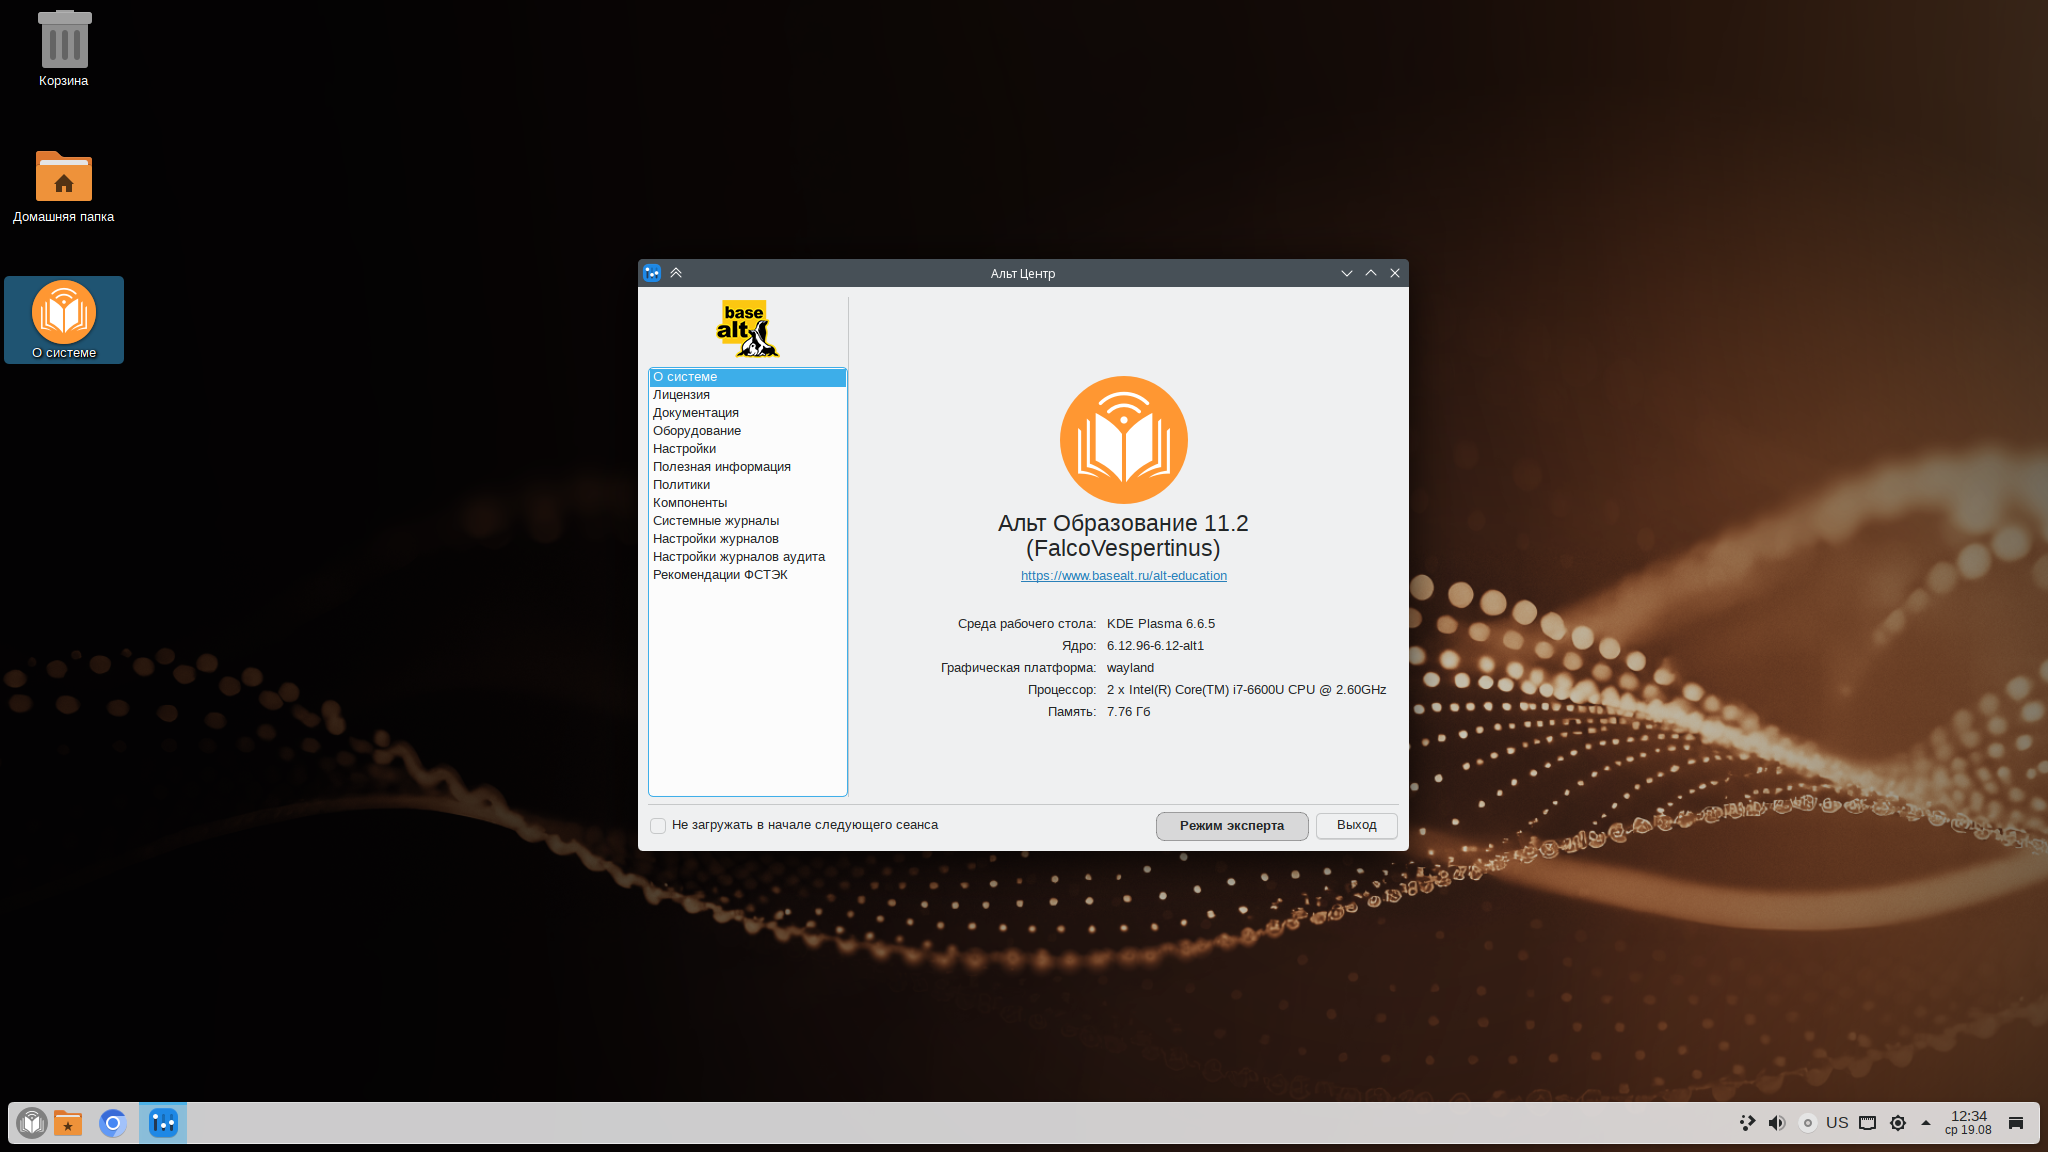This screenshot has height=1152, width=2048.
Task: Open the Оборудование section
Action: click(x=748, y=431)
